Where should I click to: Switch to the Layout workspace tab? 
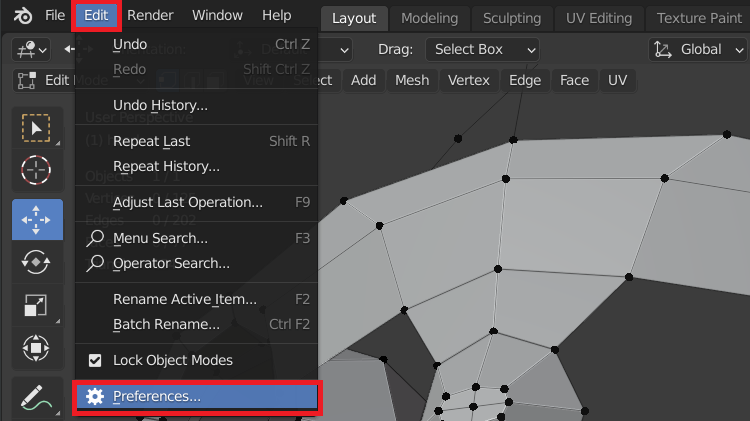354,19
